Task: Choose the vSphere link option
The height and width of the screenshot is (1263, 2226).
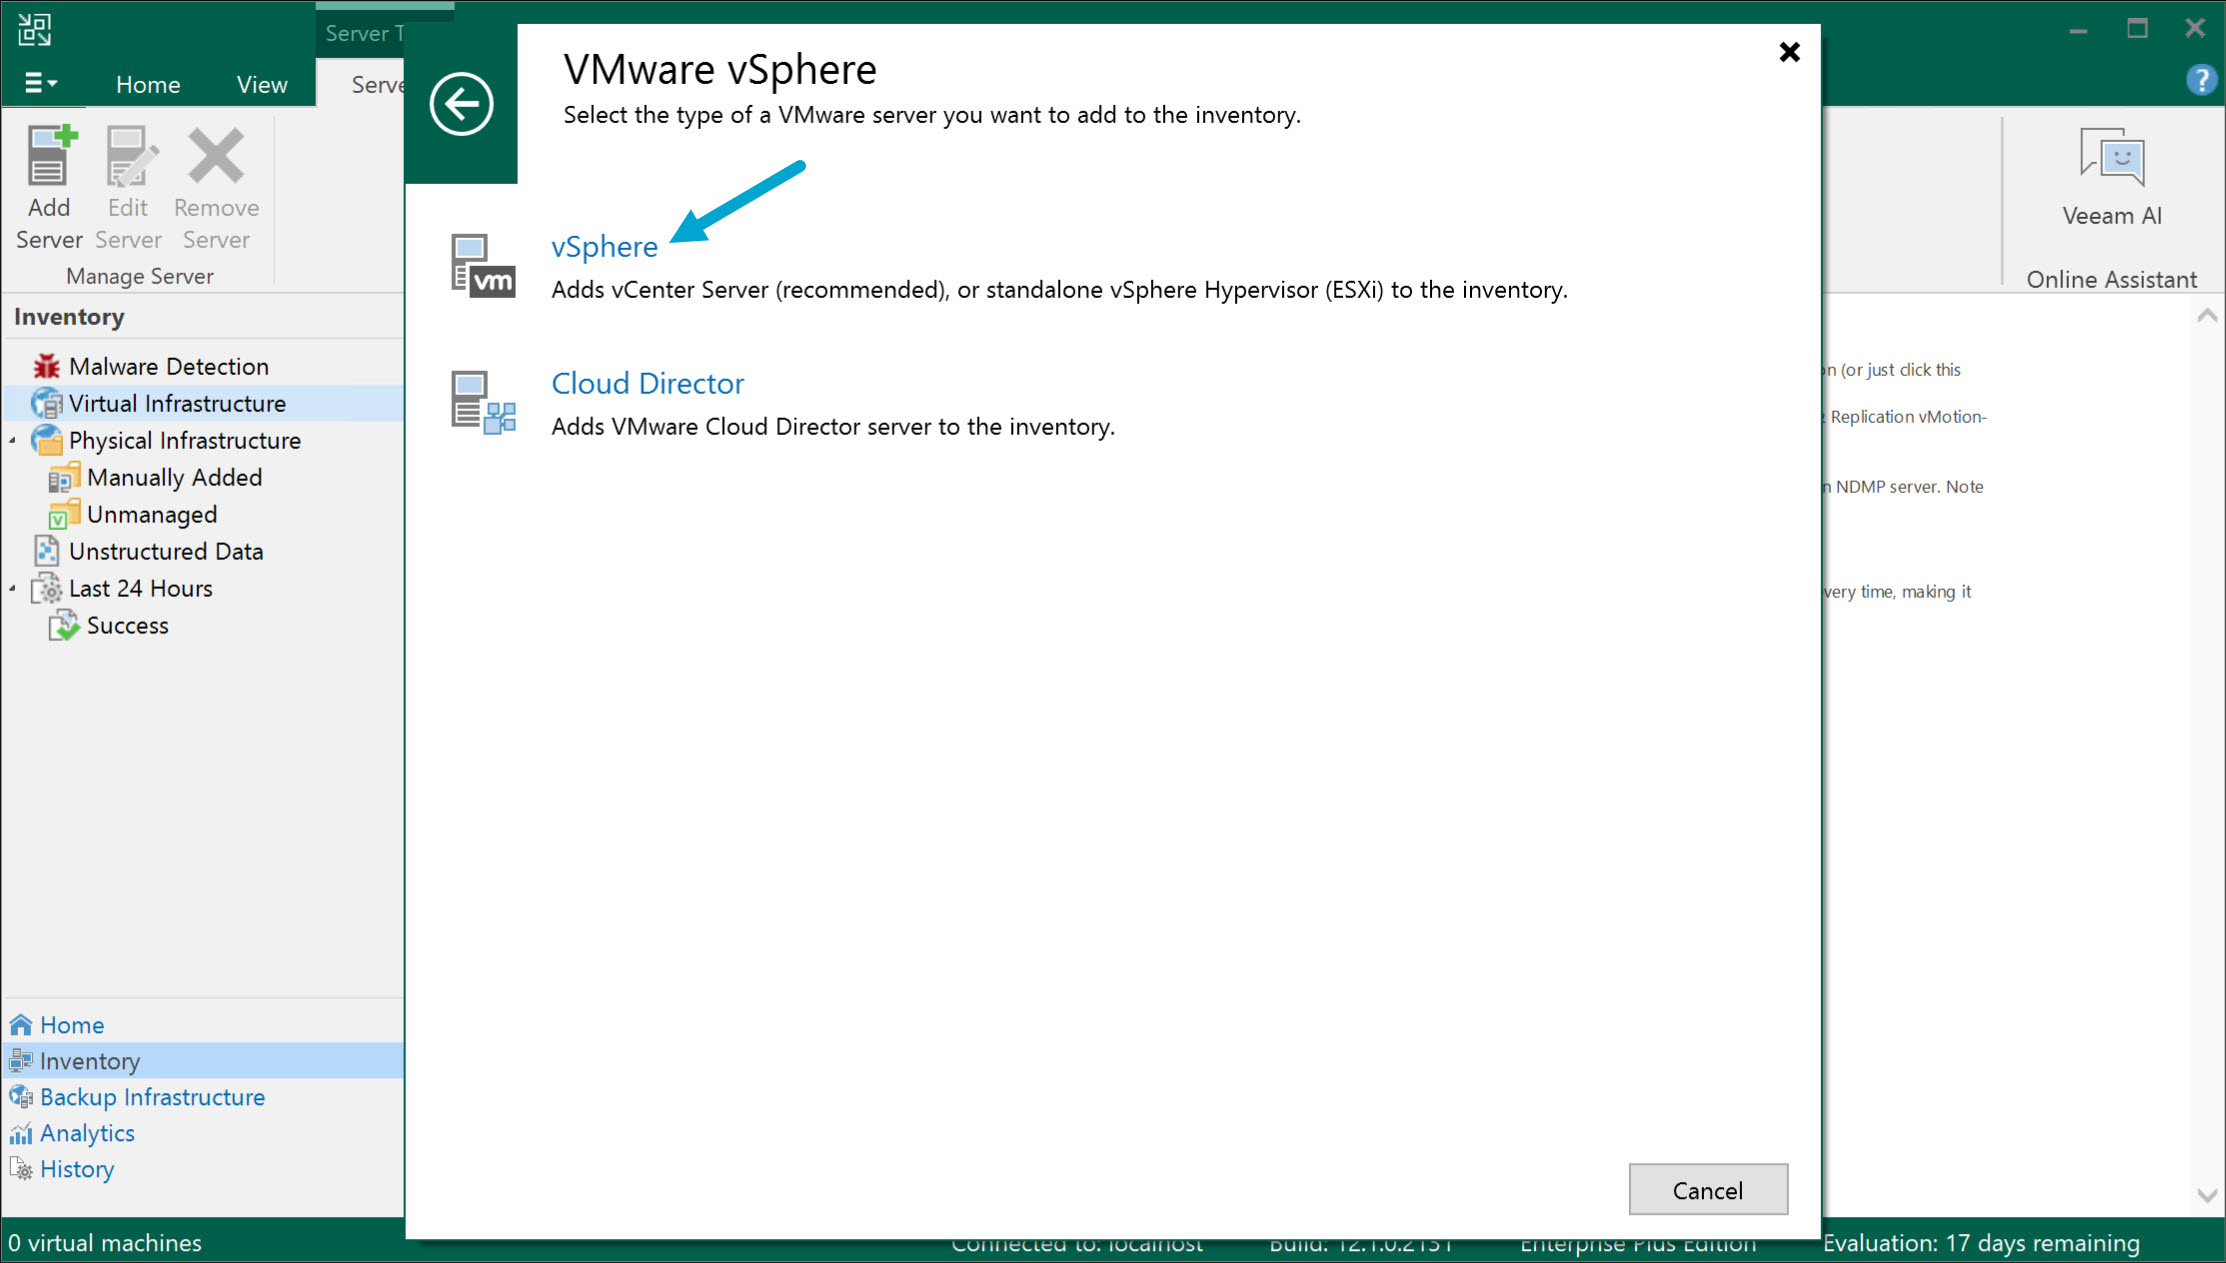Action: [x=604, y=246]
